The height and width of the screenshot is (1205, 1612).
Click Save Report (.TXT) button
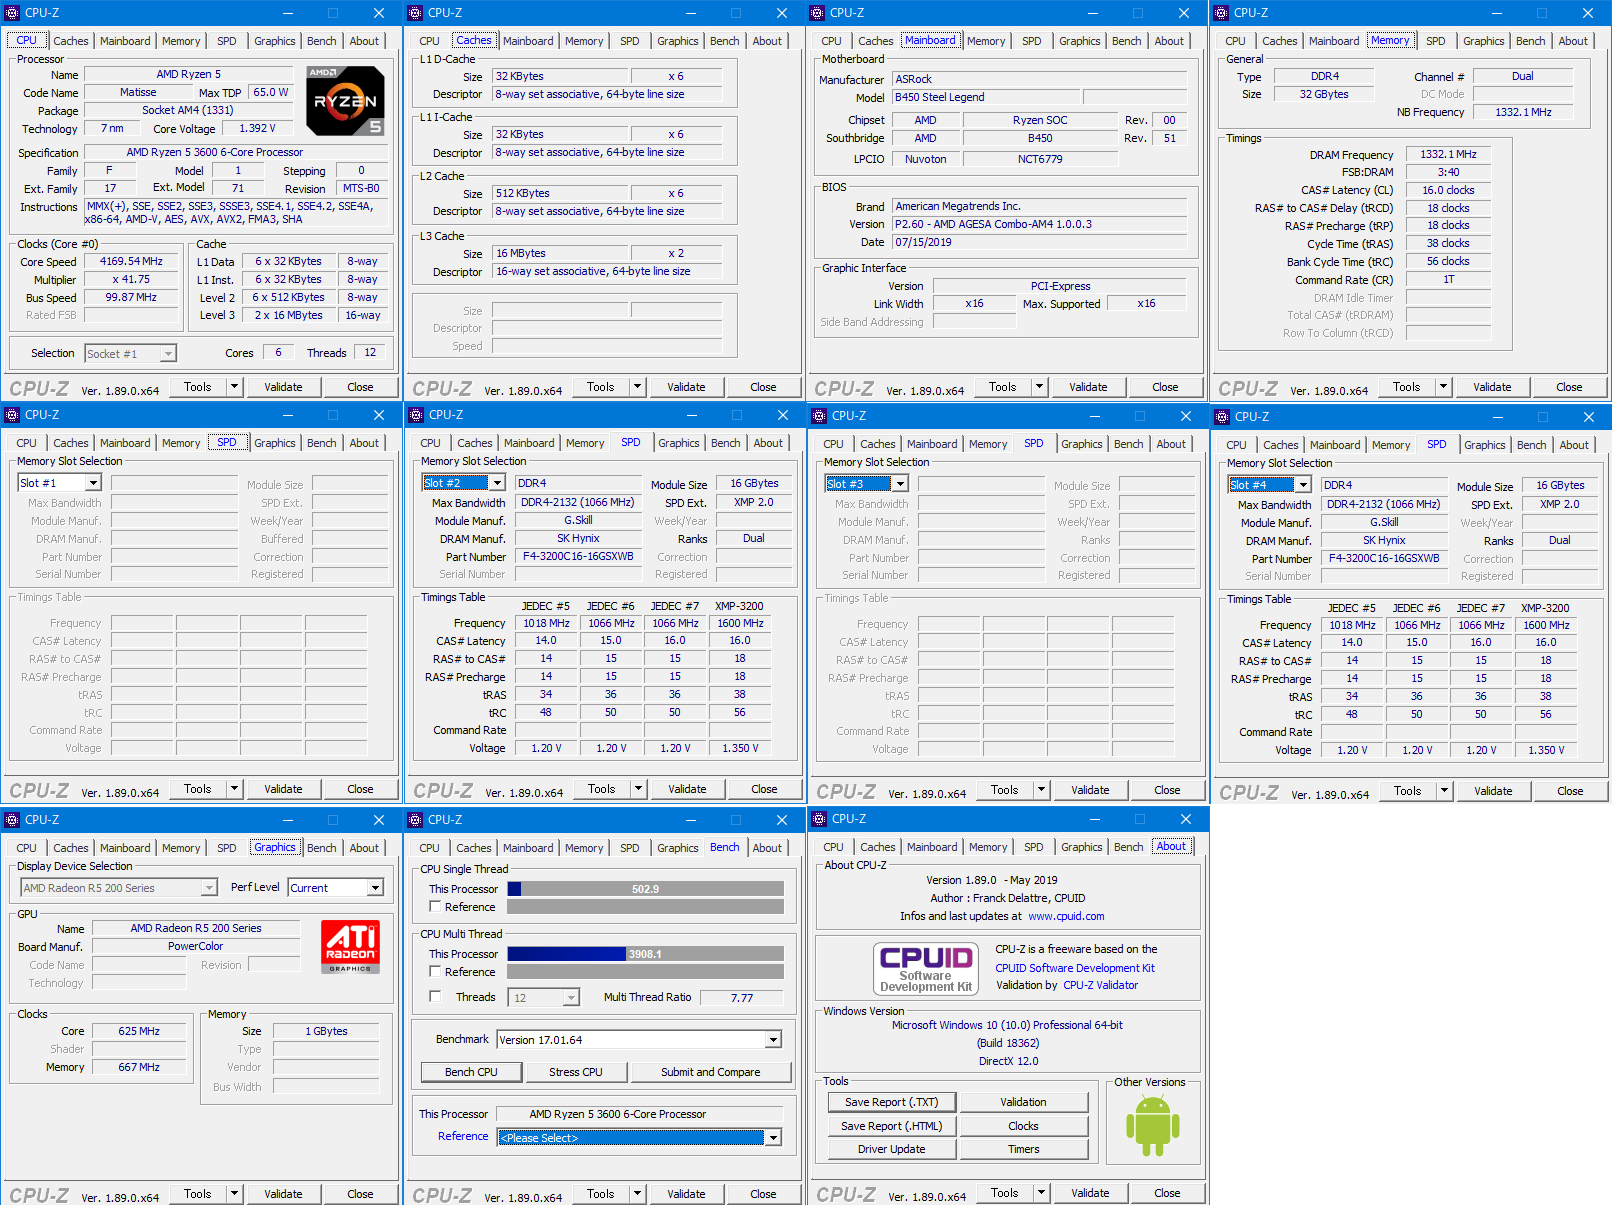pyautogui.click(x=892, y=1102)
